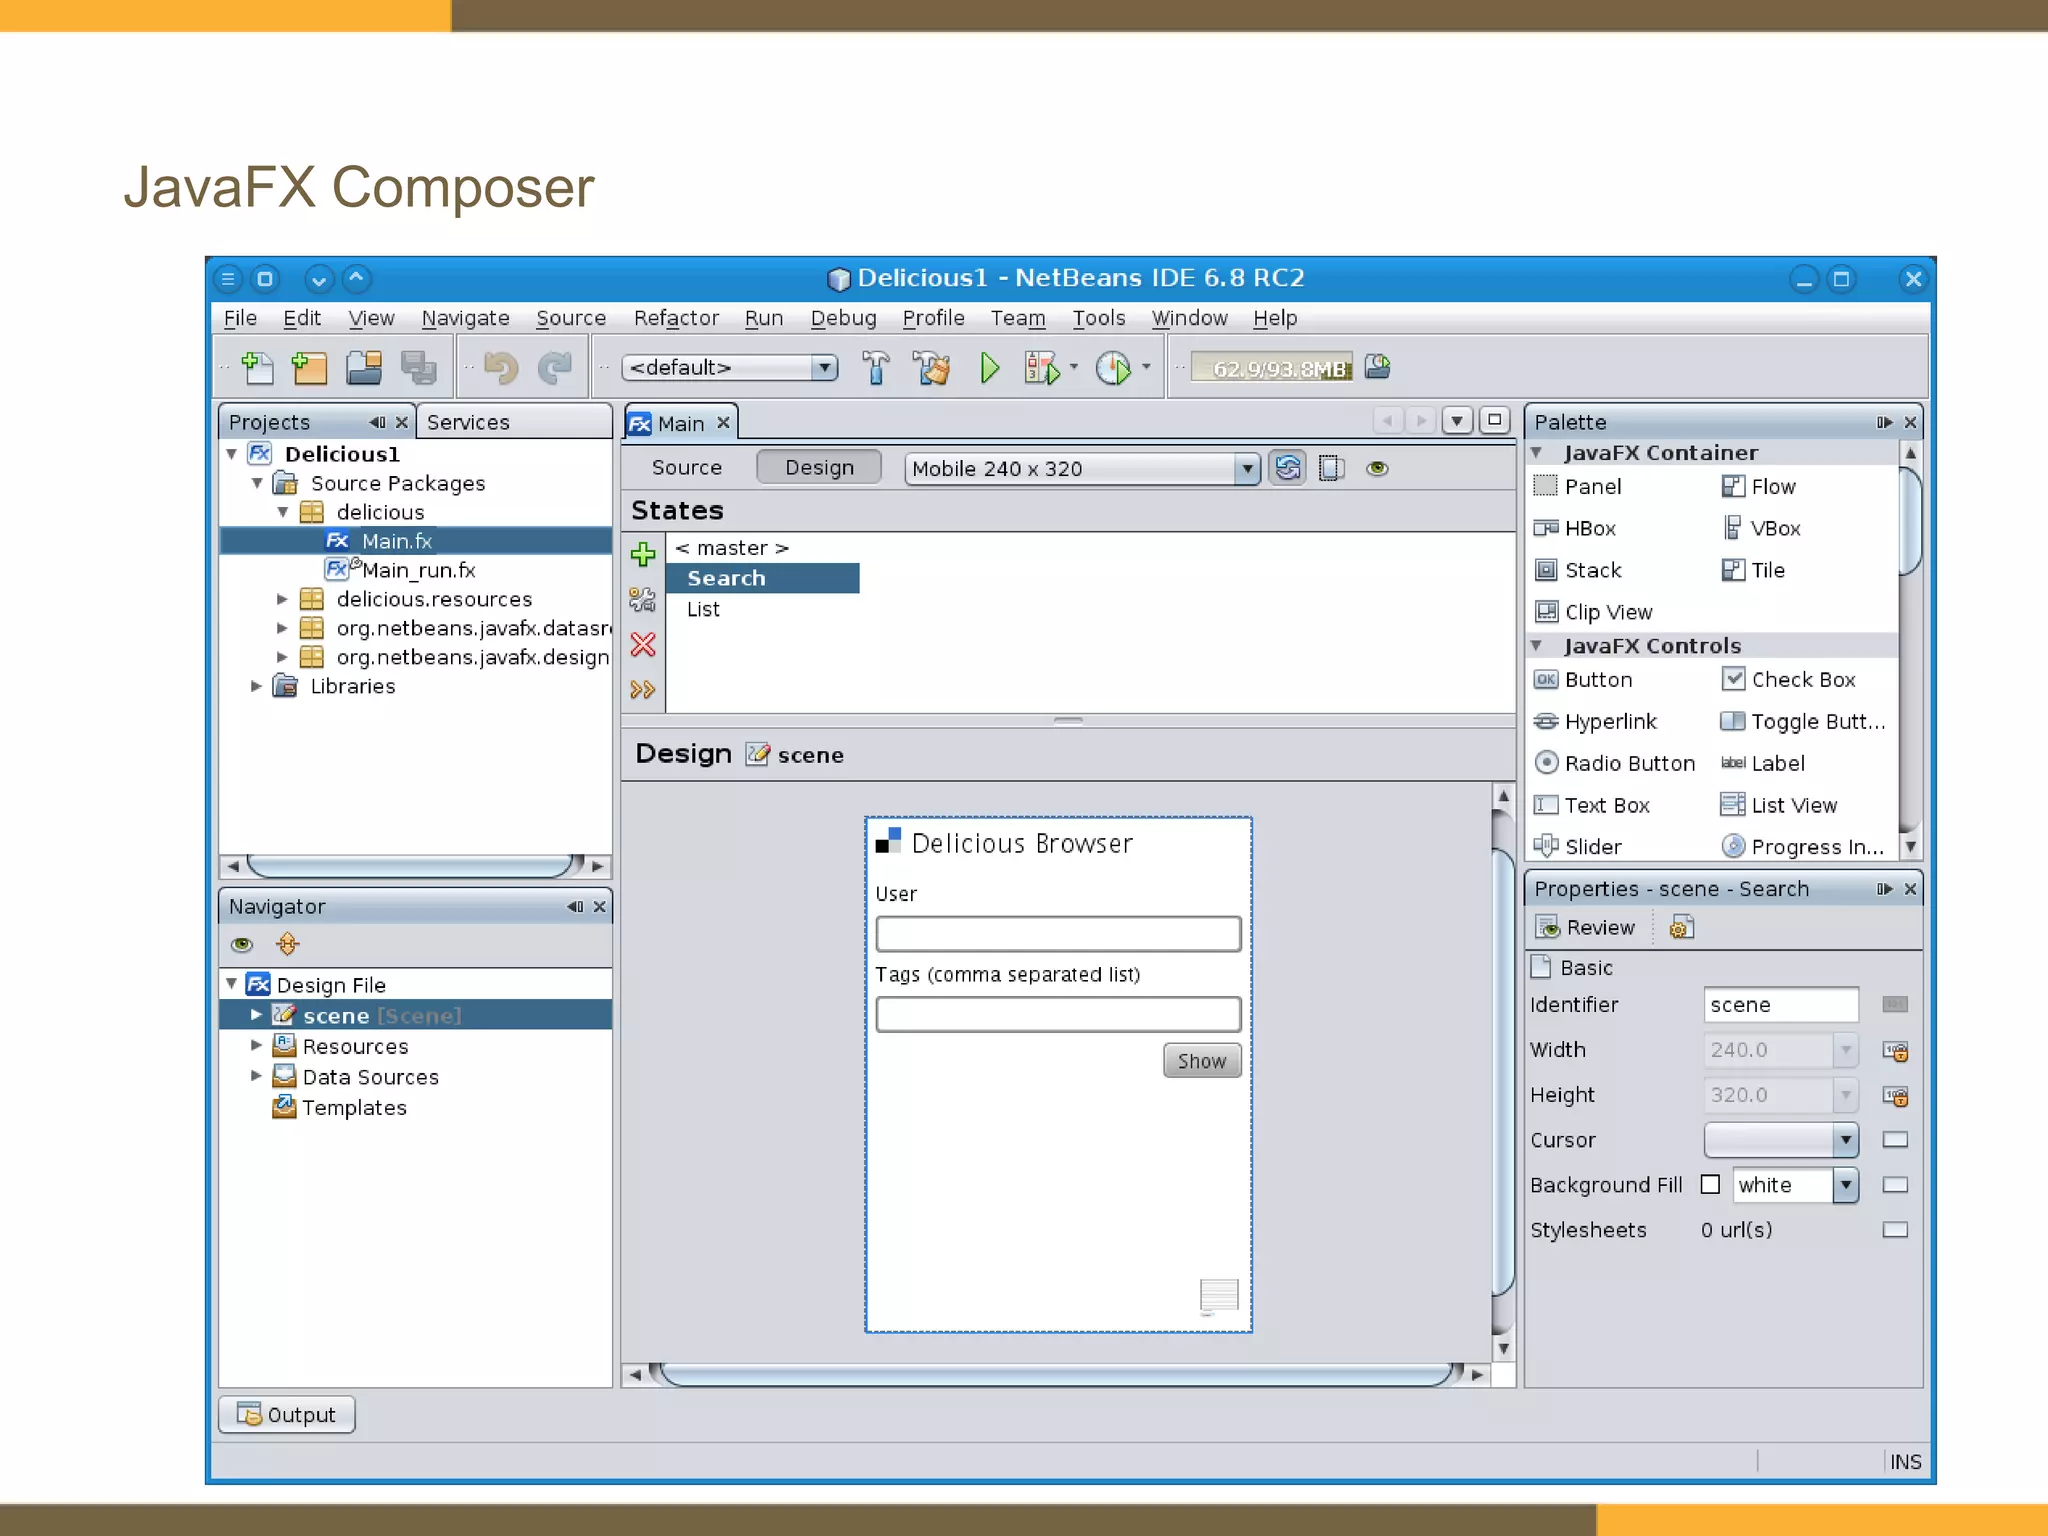The image size is (2048, 1536).
Task: Open the File menu
Action: pyautogui.click(x=240, y=318)
